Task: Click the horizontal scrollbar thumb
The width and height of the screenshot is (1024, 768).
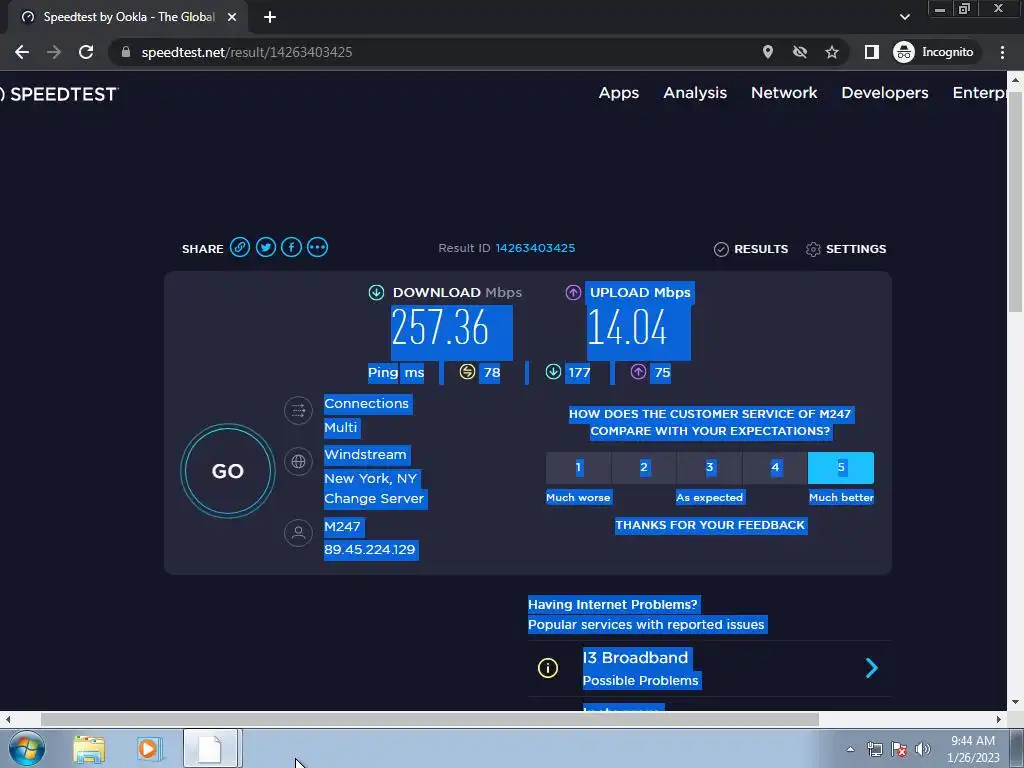Action: [x=430, y=719]
